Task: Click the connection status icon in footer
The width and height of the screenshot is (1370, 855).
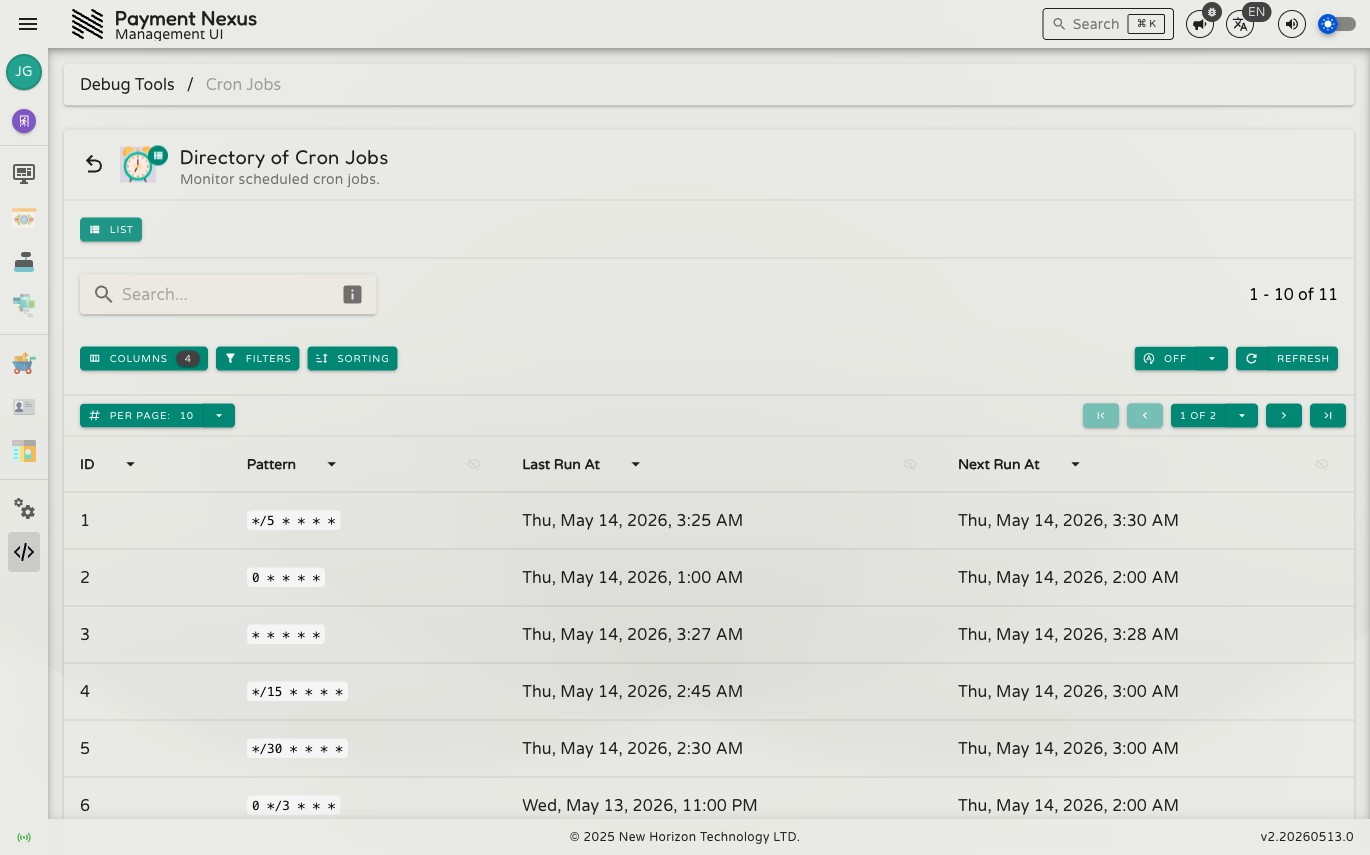Action: pyautogui.click(x=24, y=837)
